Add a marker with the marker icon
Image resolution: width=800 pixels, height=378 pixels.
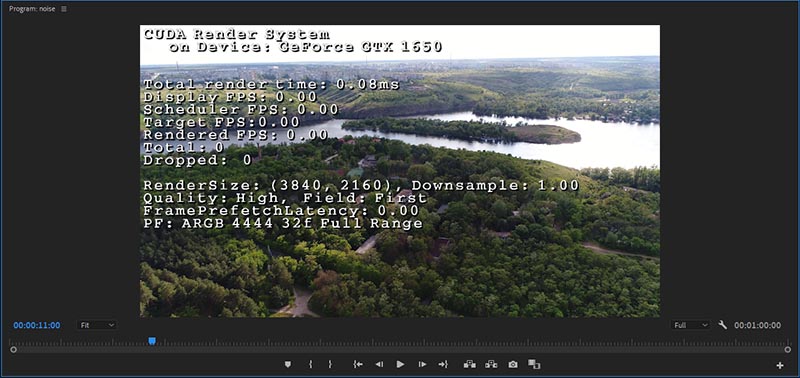click(288, 364)
